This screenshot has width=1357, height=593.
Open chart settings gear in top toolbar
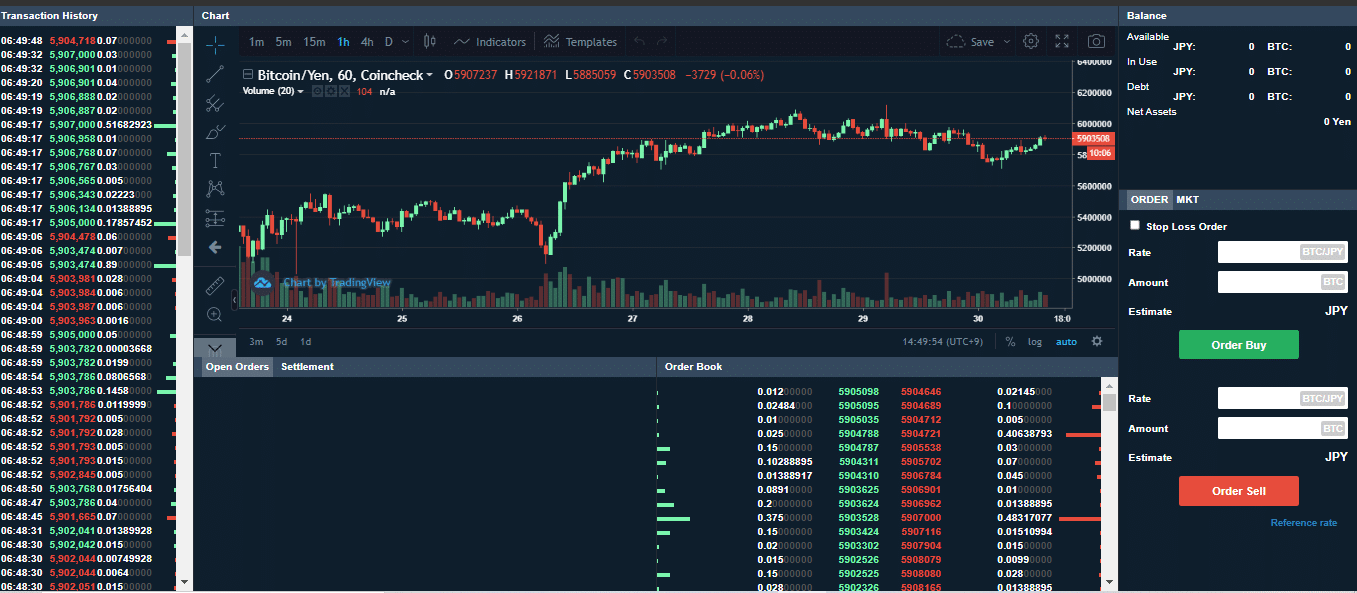(1031, 42)
